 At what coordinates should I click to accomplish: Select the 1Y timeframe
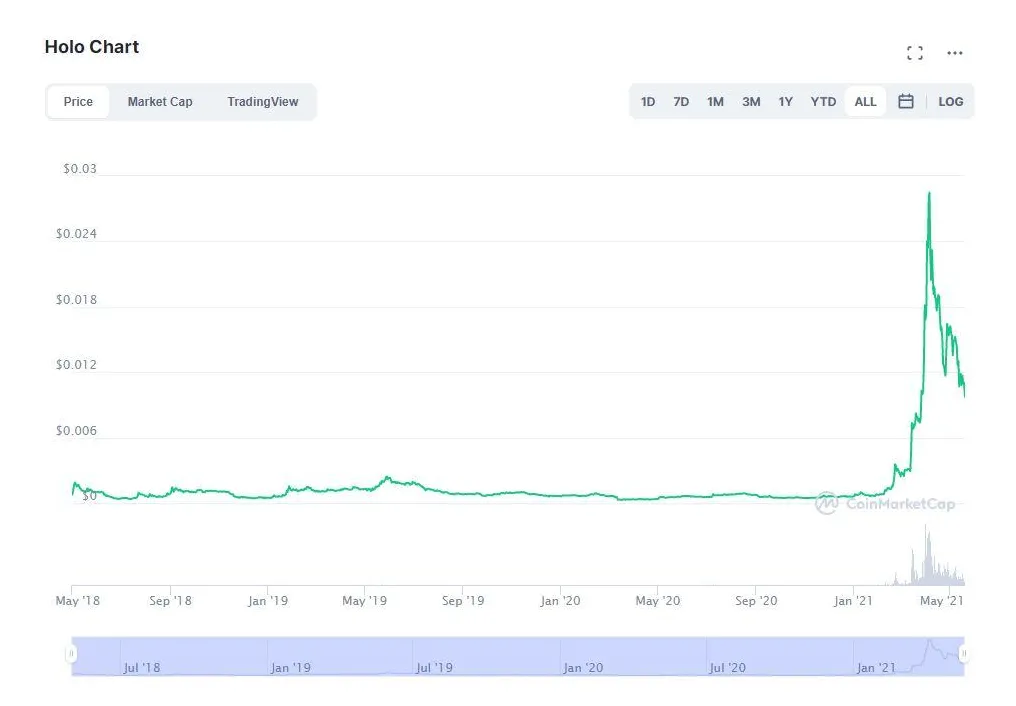(x=786, y=101)
